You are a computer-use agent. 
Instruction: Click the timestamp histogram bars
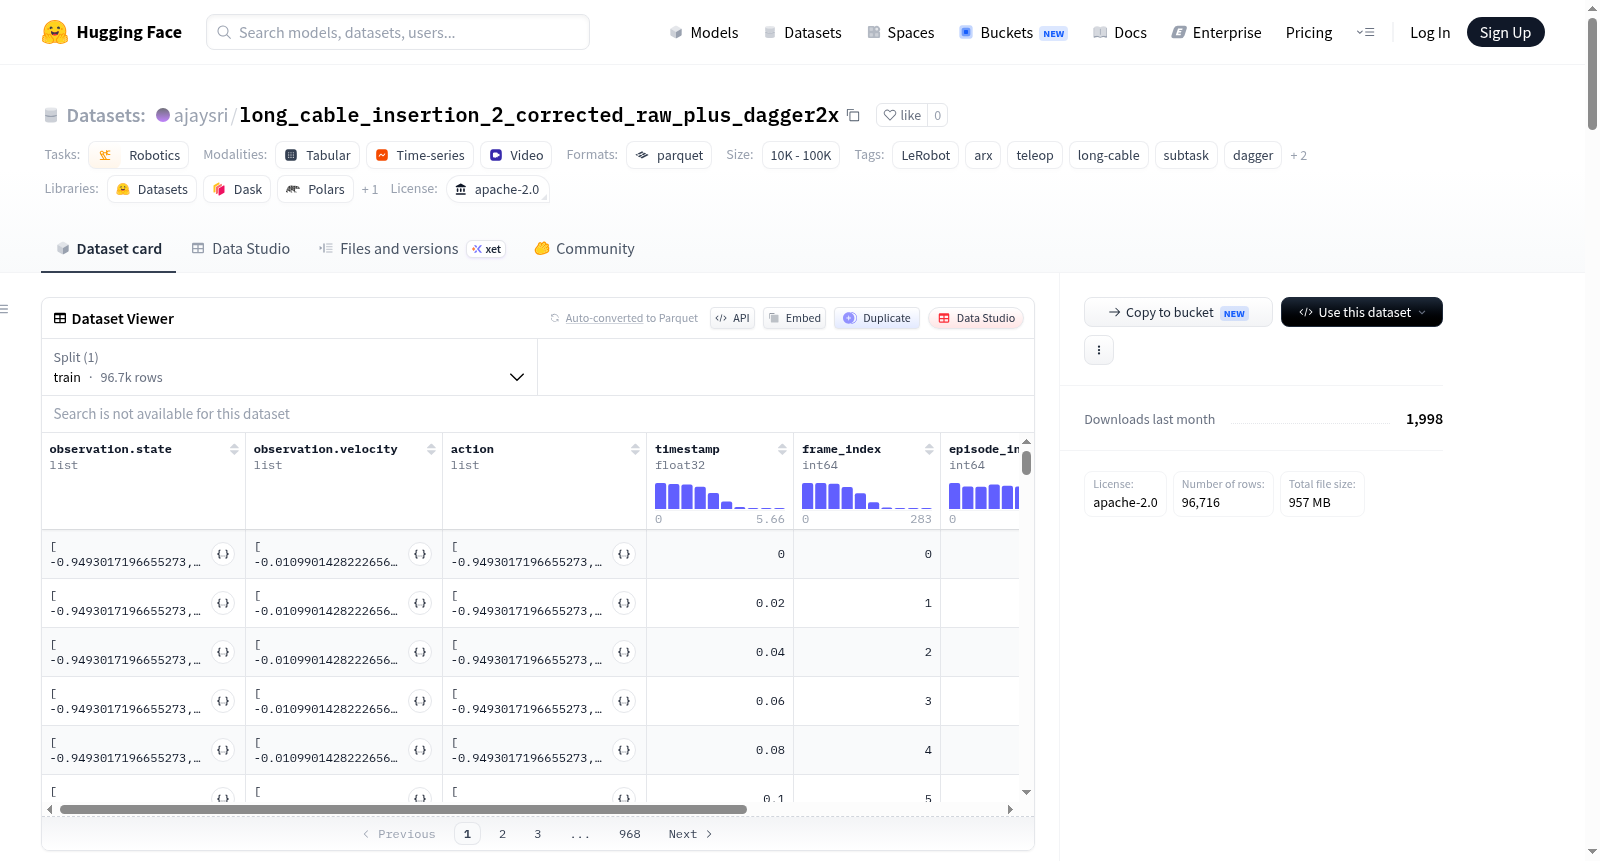(719, 496)
